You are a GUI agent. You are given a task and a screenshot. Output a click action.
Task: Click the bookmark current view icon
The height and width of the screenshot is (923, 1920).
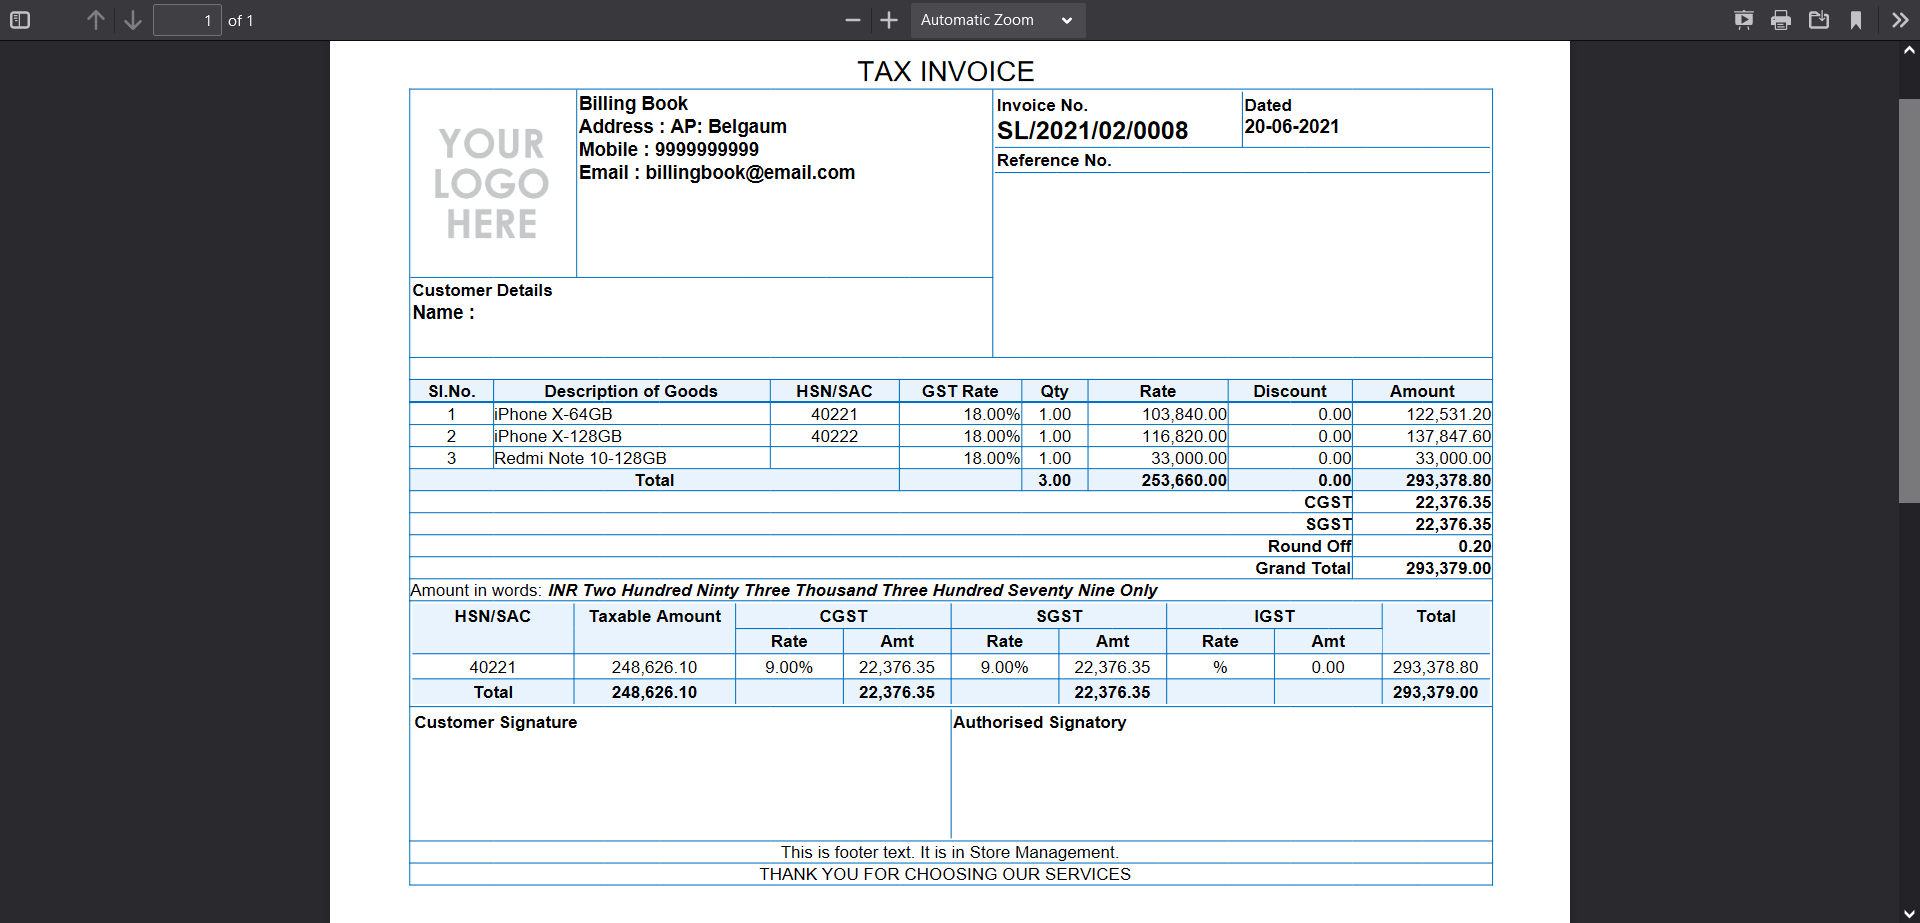pos(1856,20)
